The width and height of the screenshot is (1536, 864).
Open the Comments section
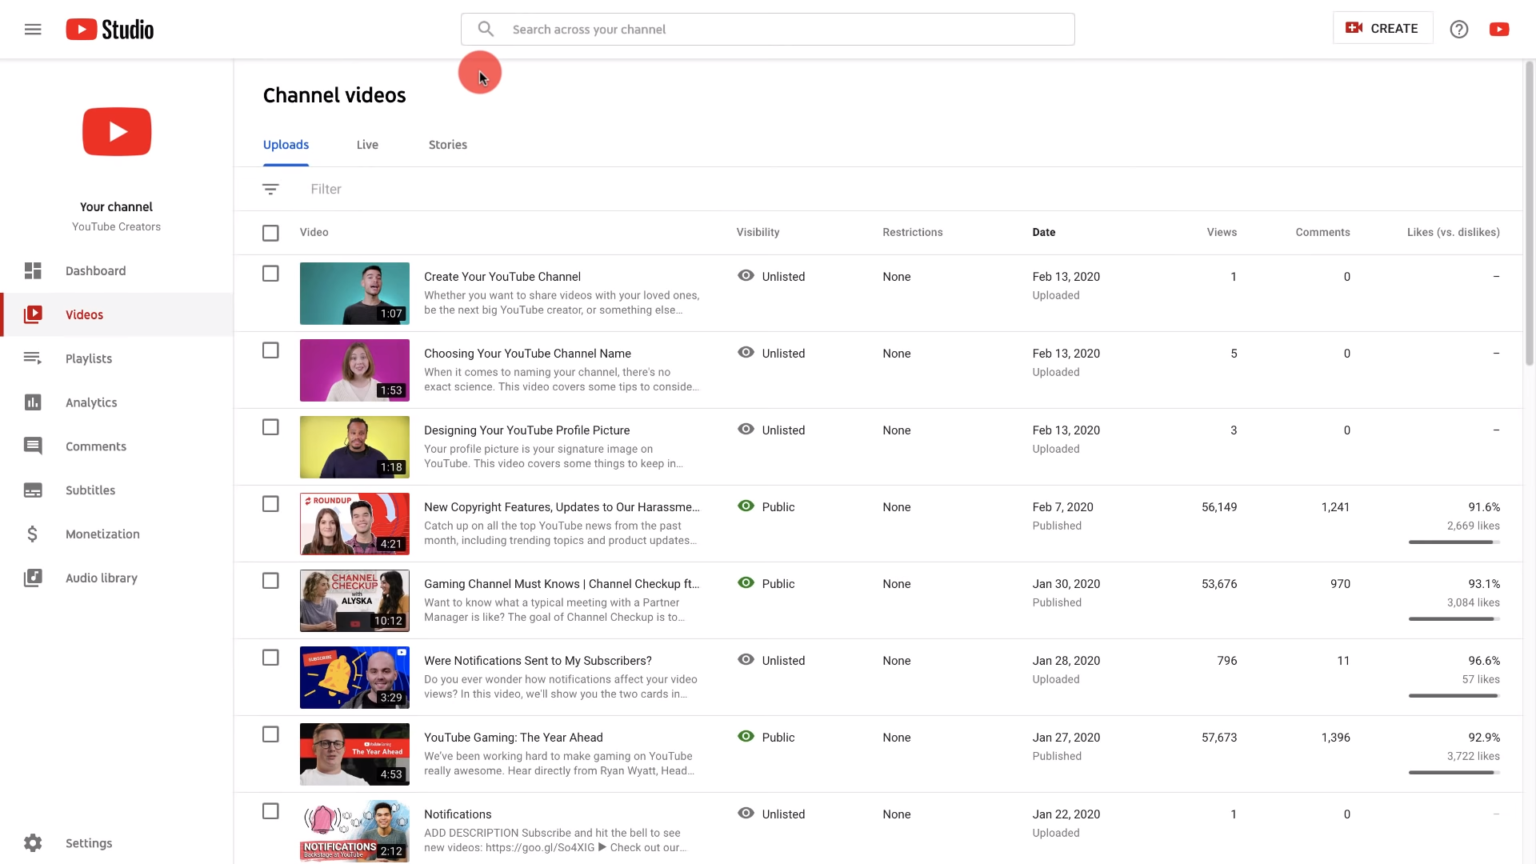click(95, 446)
